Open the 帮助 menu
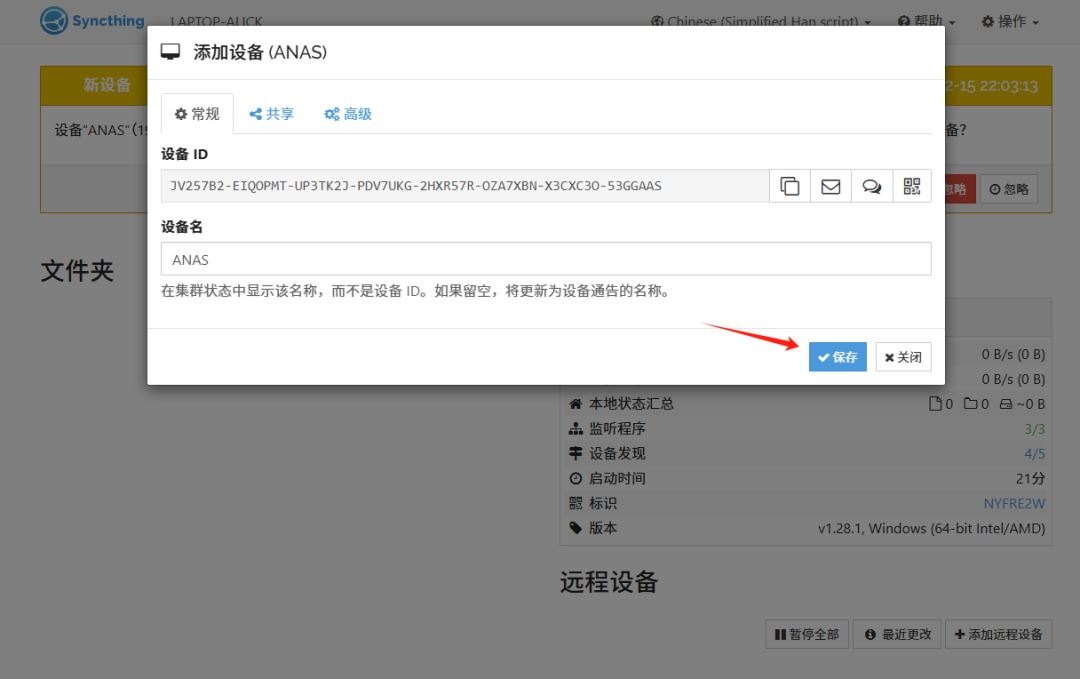Screen dimensions: 1080x679 point(926,21)
